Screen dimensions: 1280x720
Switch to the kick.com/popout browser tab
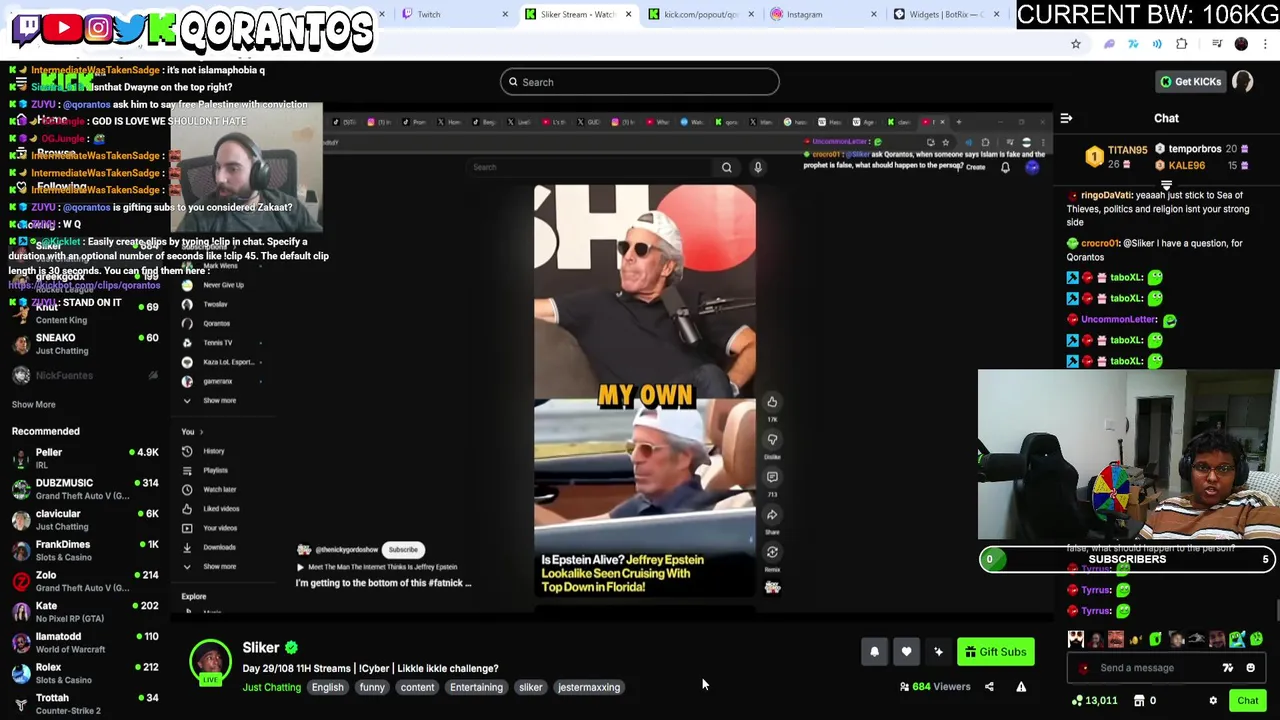[x=700, y=14]
